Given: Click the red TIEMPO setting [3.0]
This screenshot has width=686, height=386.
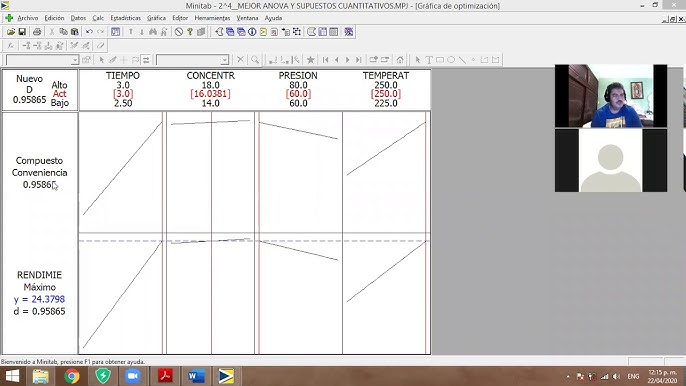Looking at the screenshot, I should (123, 94).
